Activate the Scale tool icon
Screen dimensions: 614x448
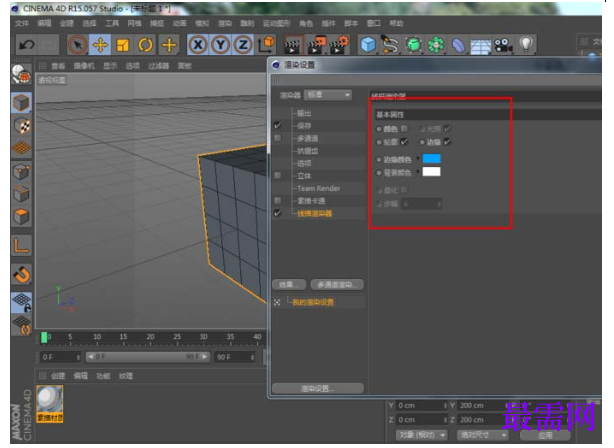(123, 45)
